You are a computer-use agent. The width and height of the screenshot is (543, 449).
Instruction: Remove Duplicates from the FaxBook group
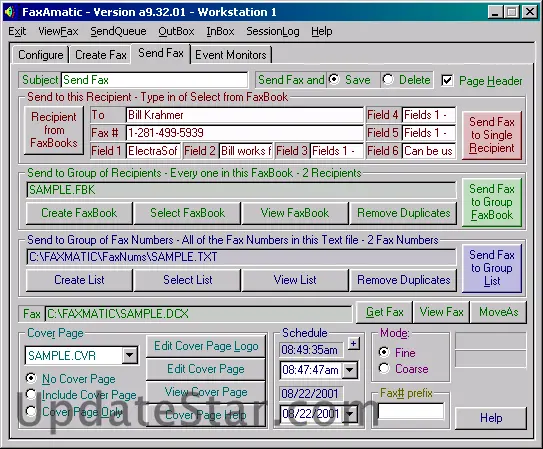pyautogui.click(x=403, y=213)
